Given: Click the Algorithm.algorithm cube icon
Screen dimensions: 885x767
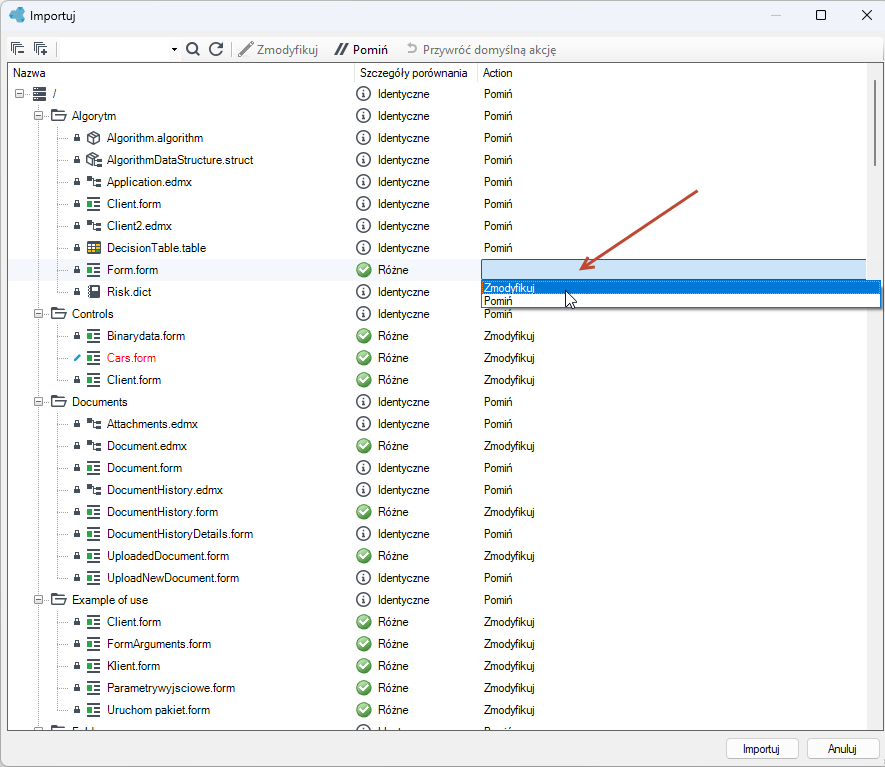Looking at the screenshot, I should click(94, 138).
